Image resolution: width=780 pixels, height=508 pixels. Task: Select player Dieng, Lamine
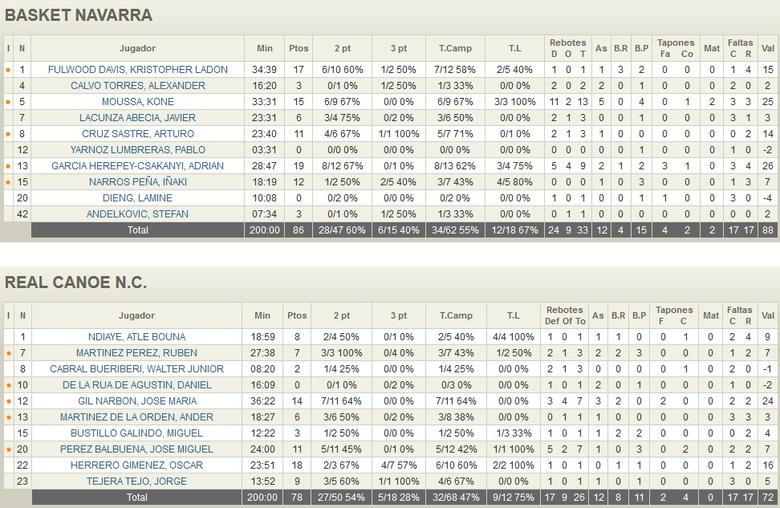tap(137, 198)
